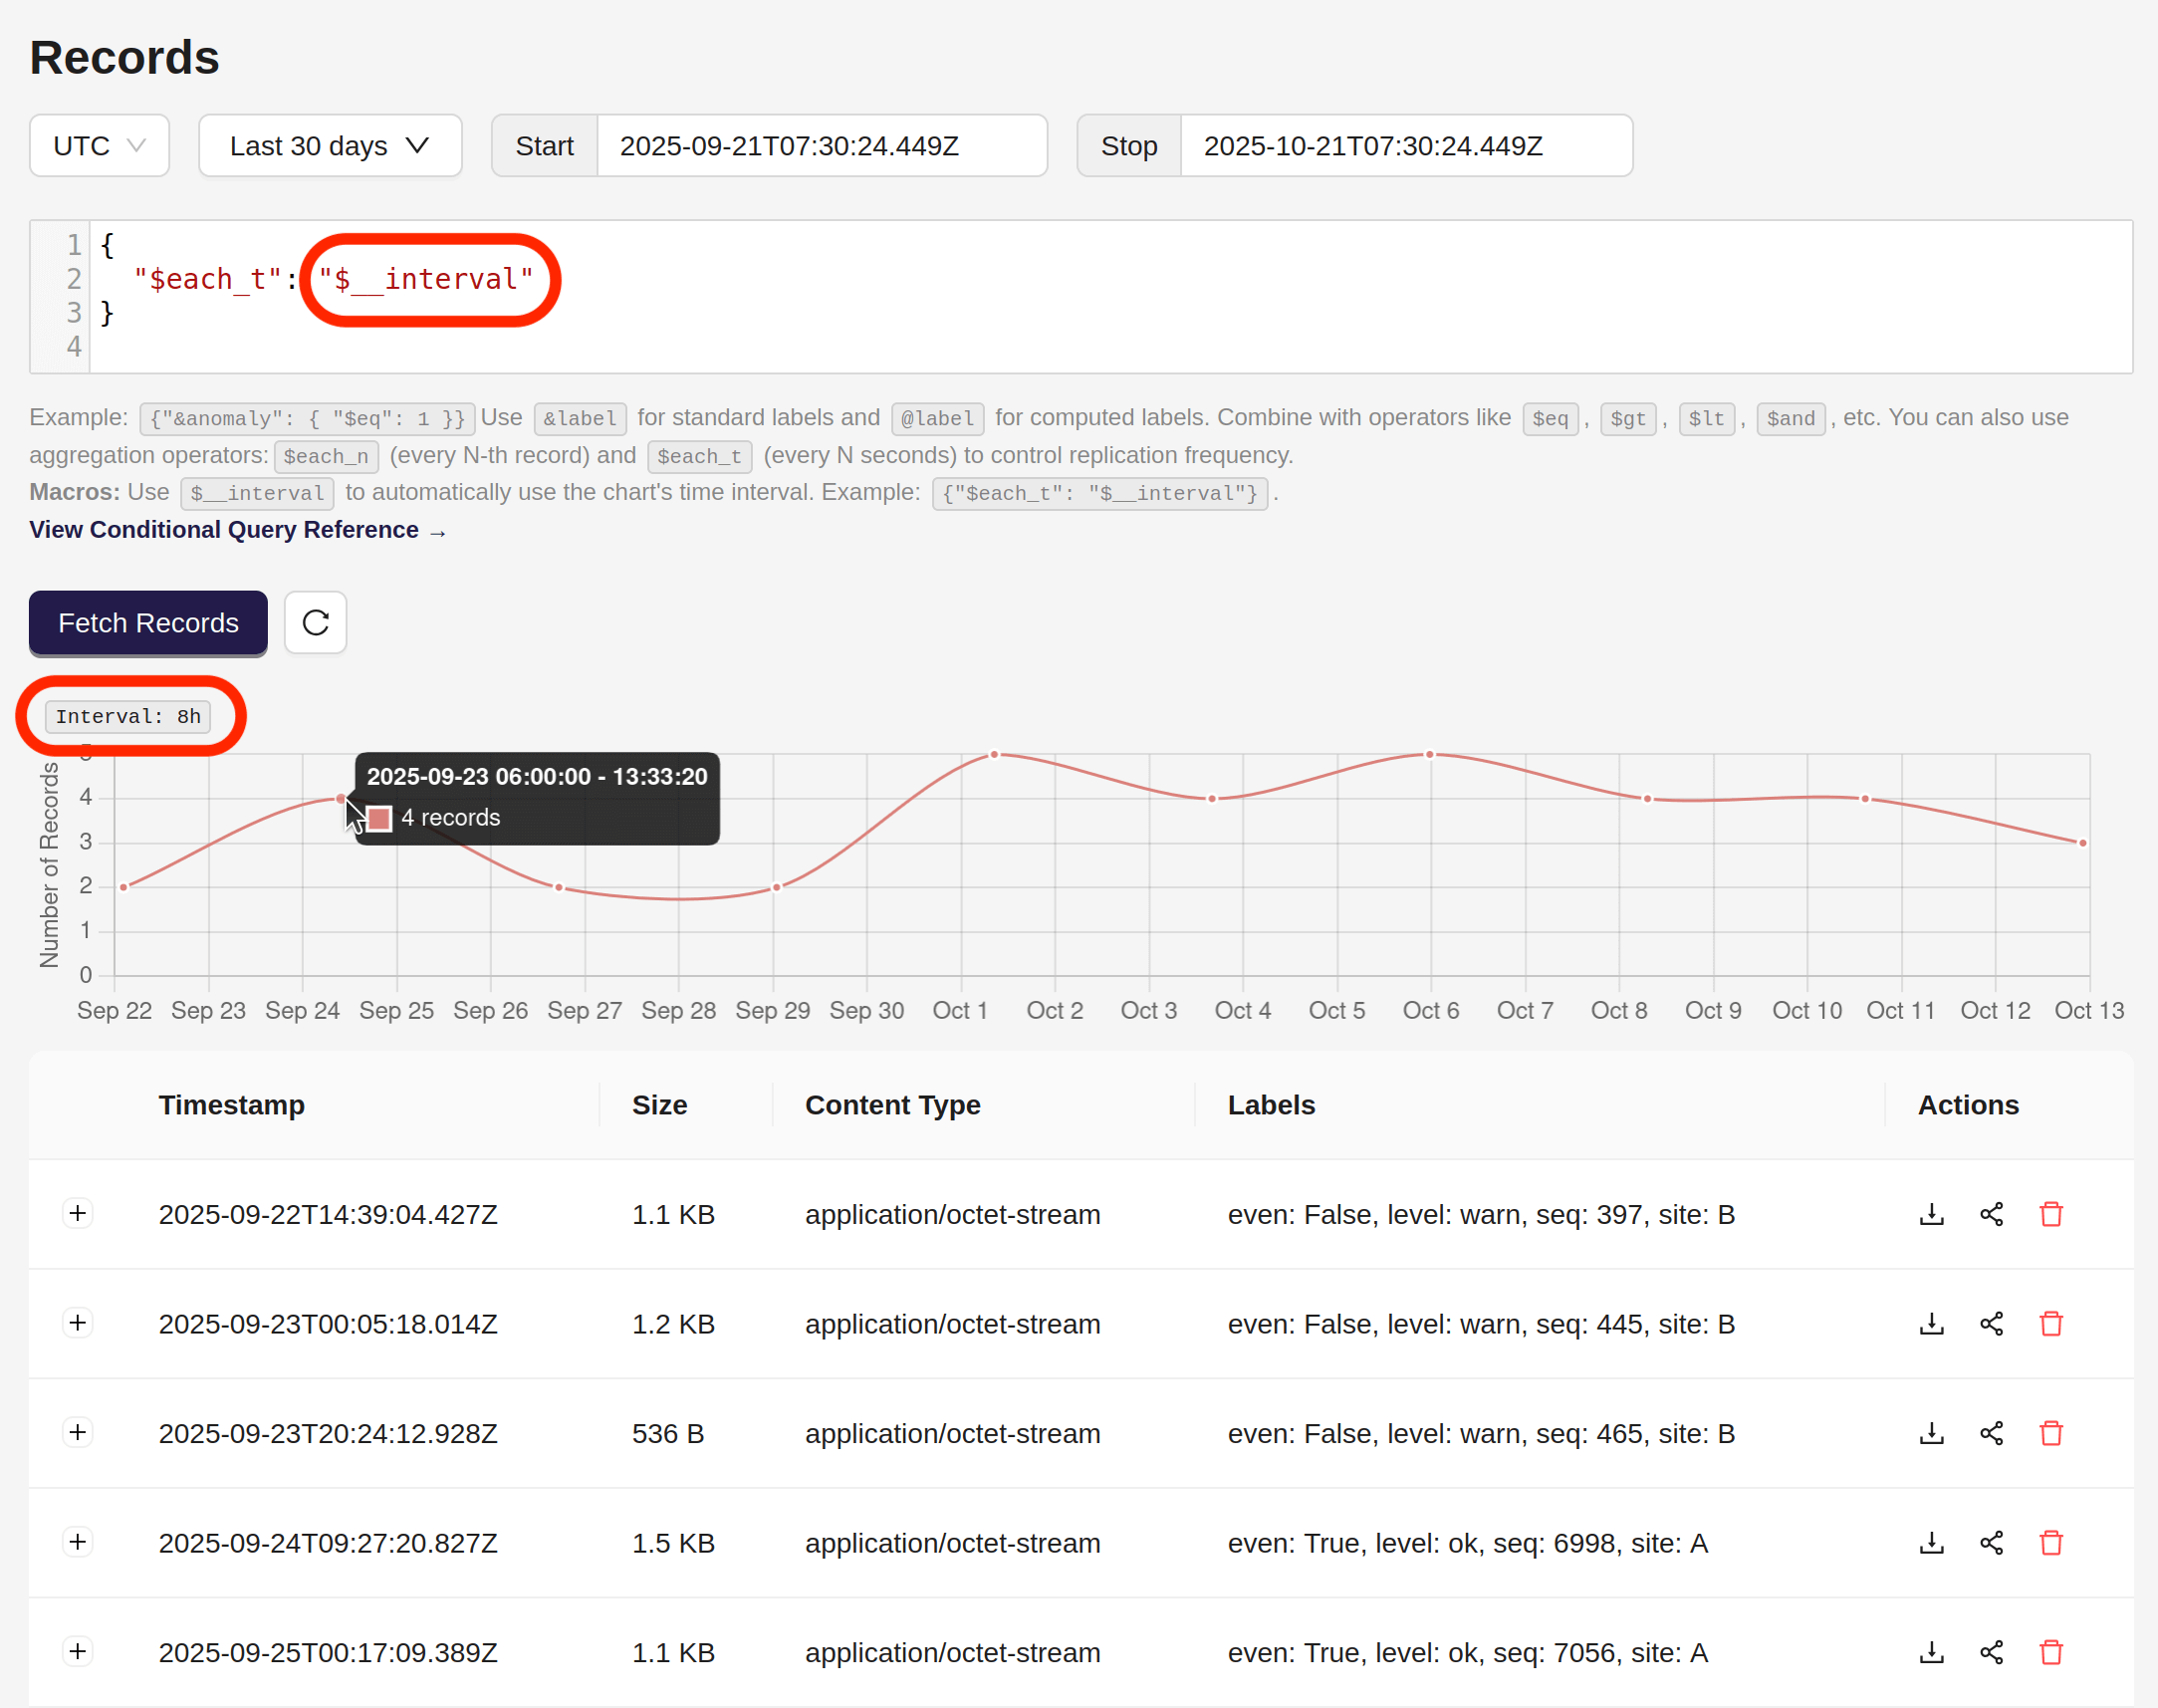This screenshot has width=2158, height=1708.
Task: Download the 1.5 KB record
Action: (x=1930, y=1542)
